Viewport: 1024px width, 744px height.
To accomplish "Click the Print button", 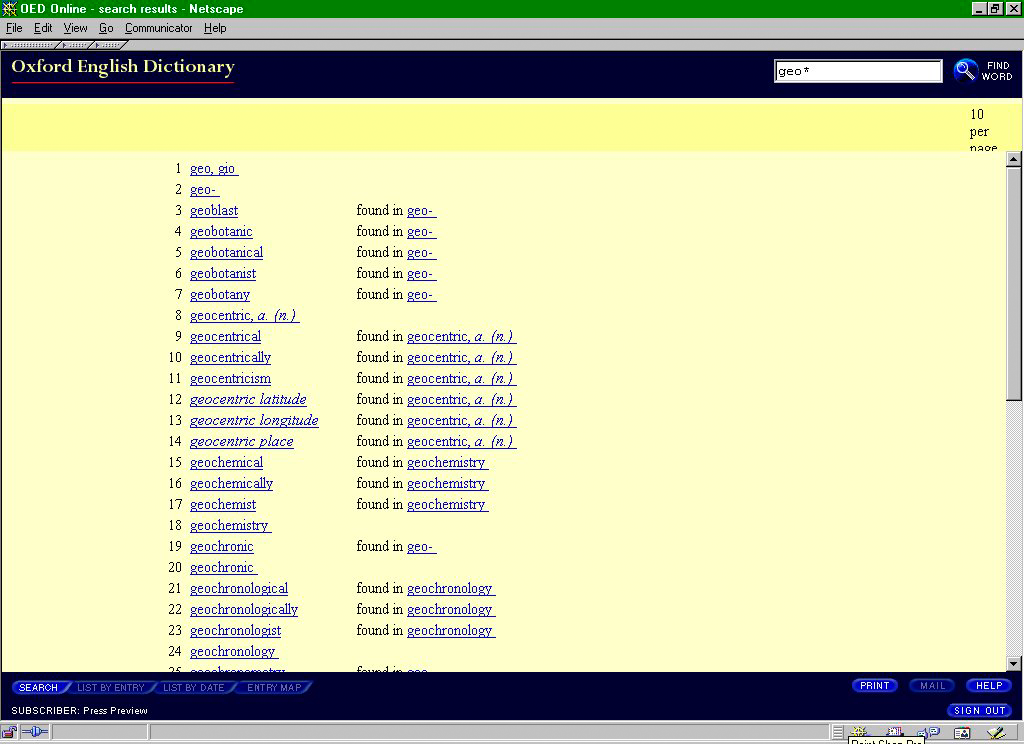I will tap(874, 686).
